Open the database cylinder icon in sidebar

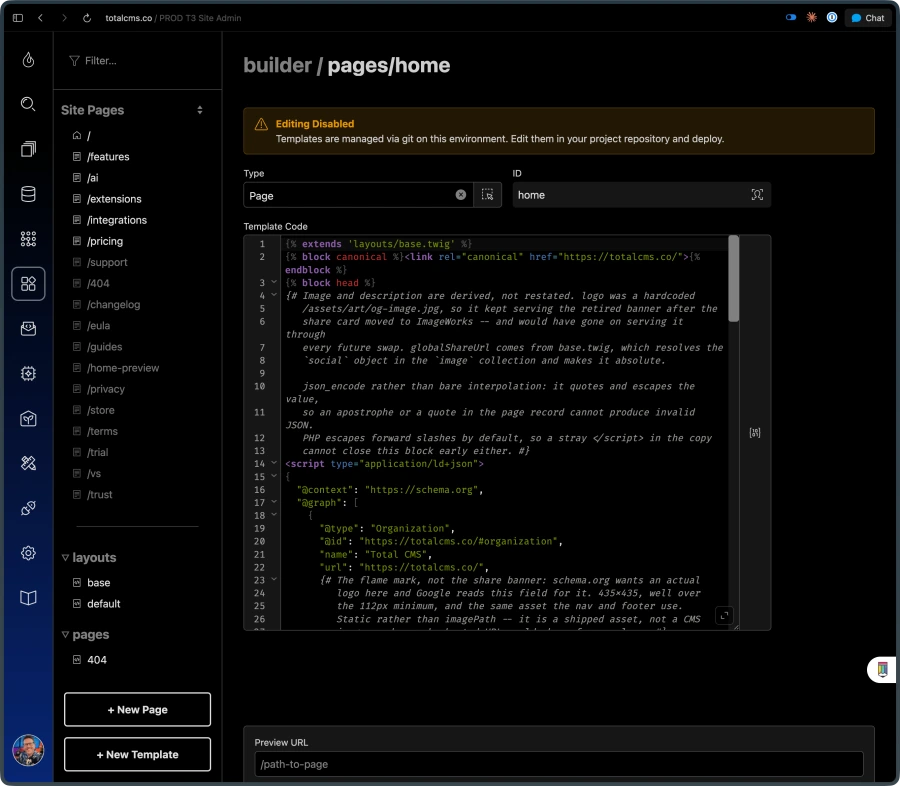point(28,194)
